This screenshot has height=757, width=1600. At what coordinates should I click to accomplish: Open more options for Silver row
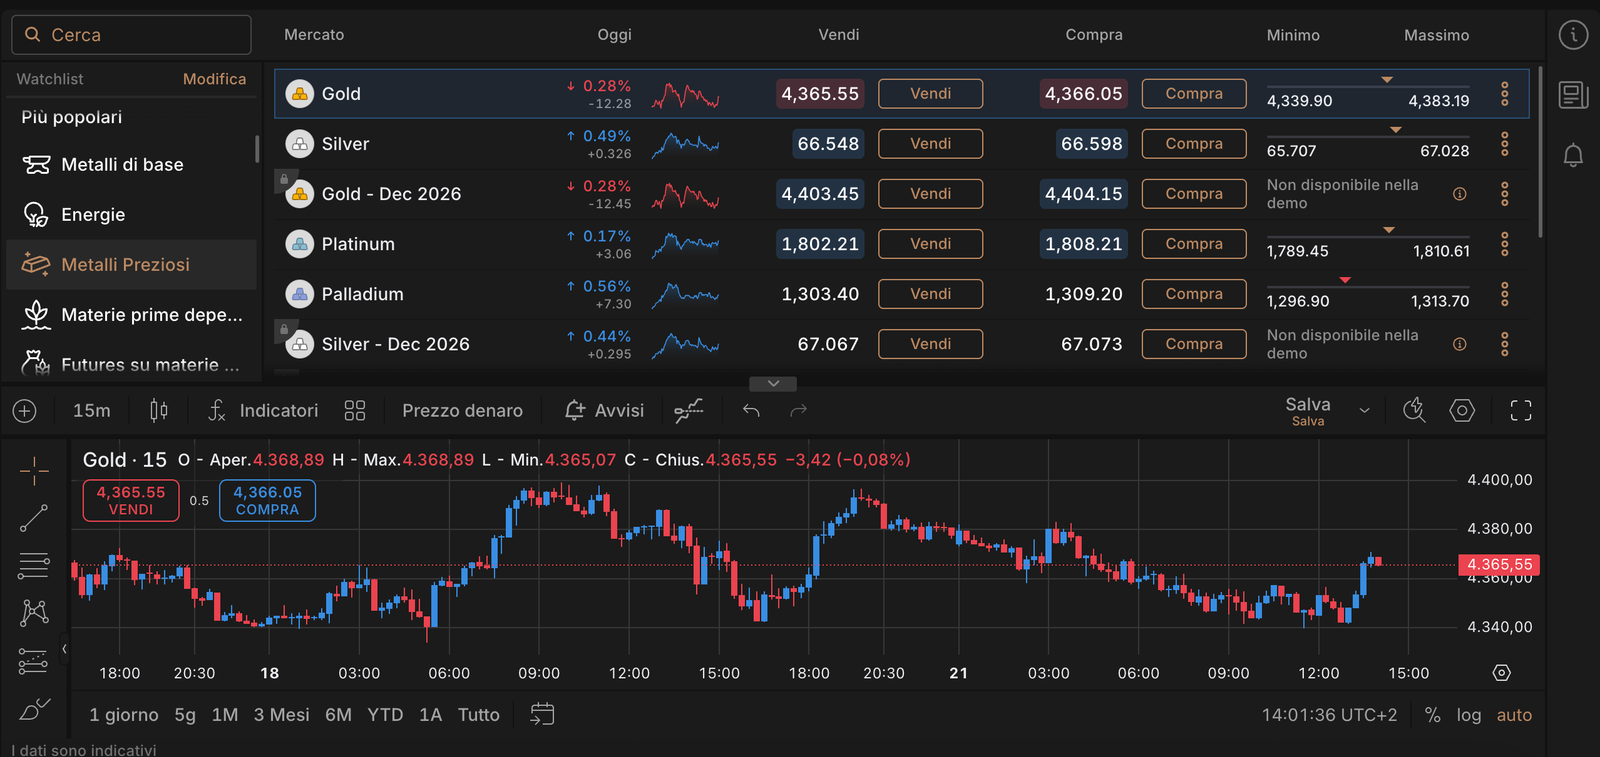[x=1504, y=144]
